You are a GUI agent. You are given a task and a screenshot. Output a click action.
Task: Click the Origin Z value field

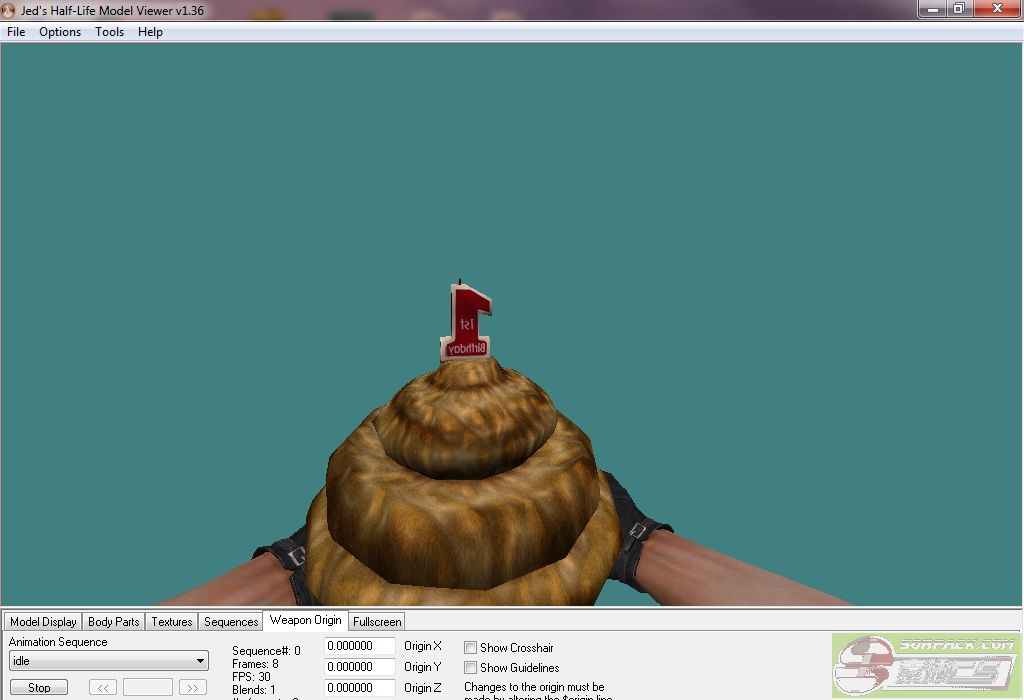[360, 688]
